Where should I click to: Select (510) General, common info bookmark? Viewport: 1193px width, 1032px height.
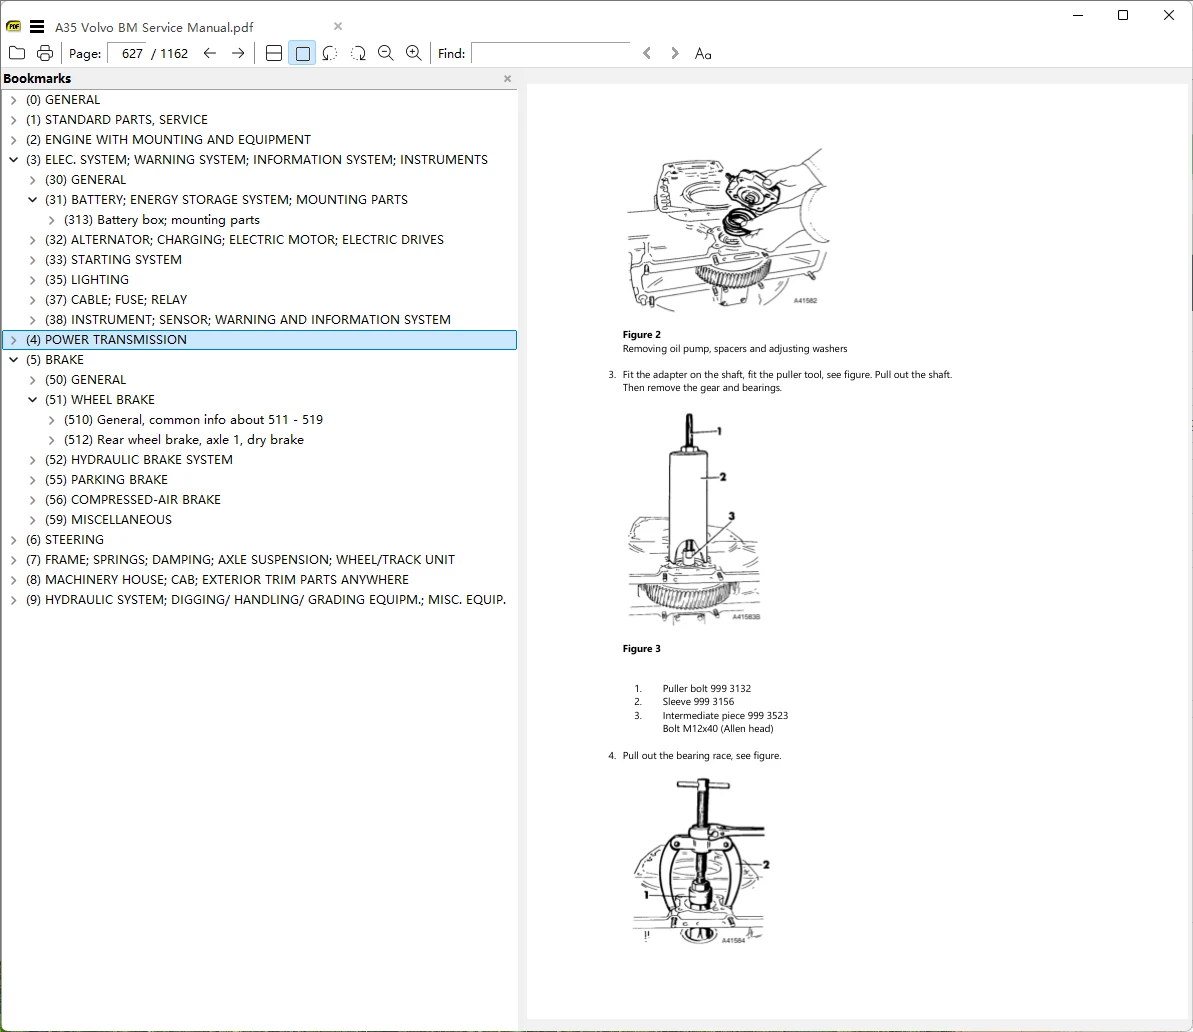tap(193, 420)
